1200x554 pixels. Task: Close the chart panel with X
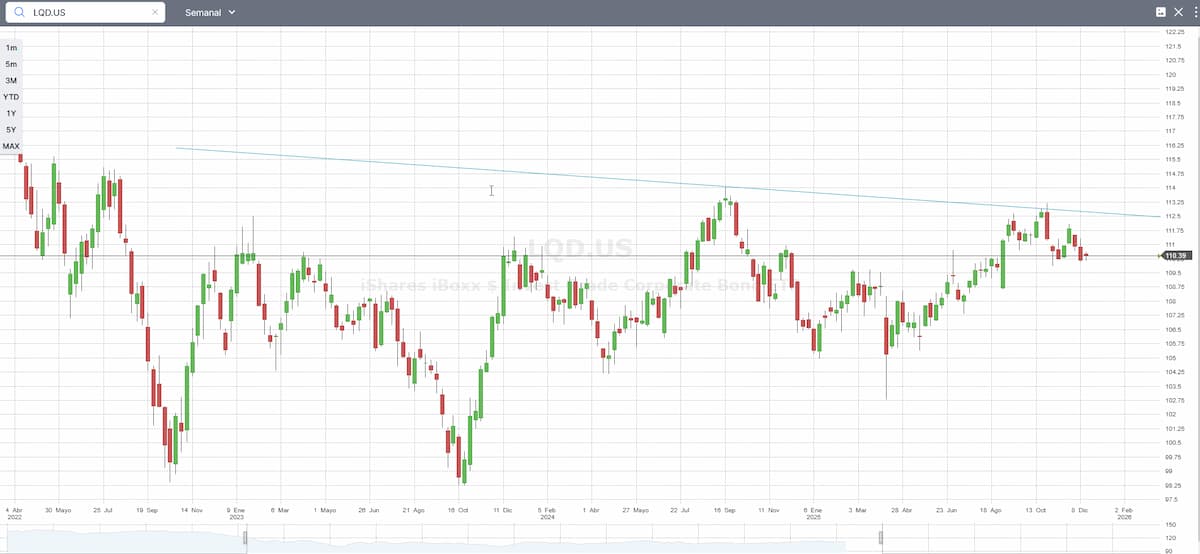pyautogui.click(x=1178, y=12)
